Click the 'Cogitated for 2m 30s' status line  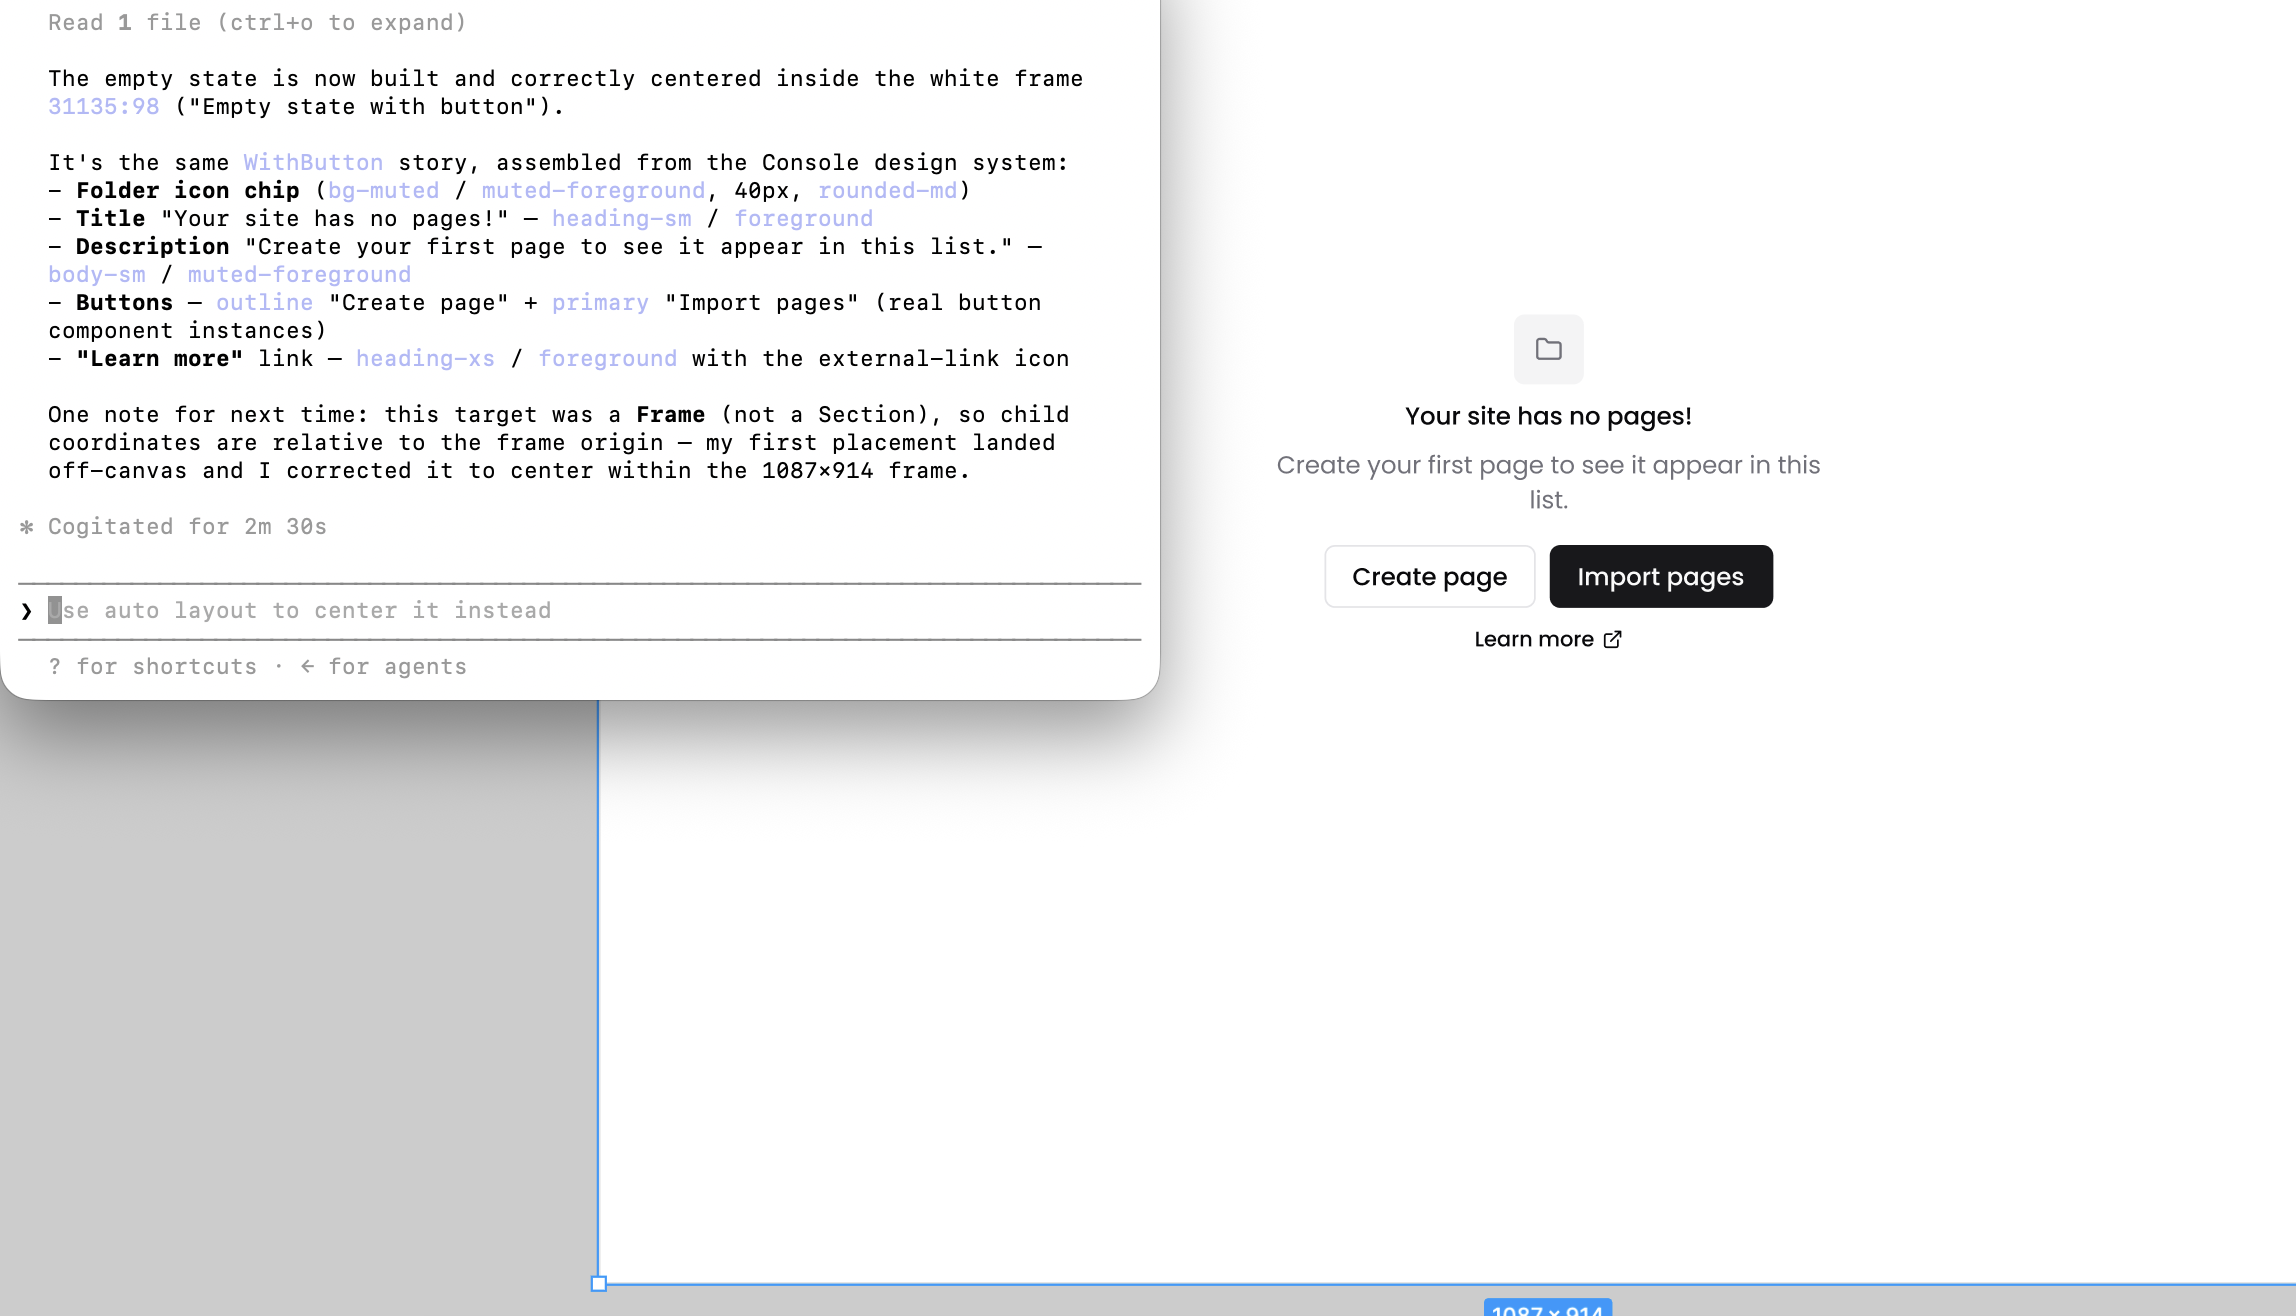[x=187, y=527]
